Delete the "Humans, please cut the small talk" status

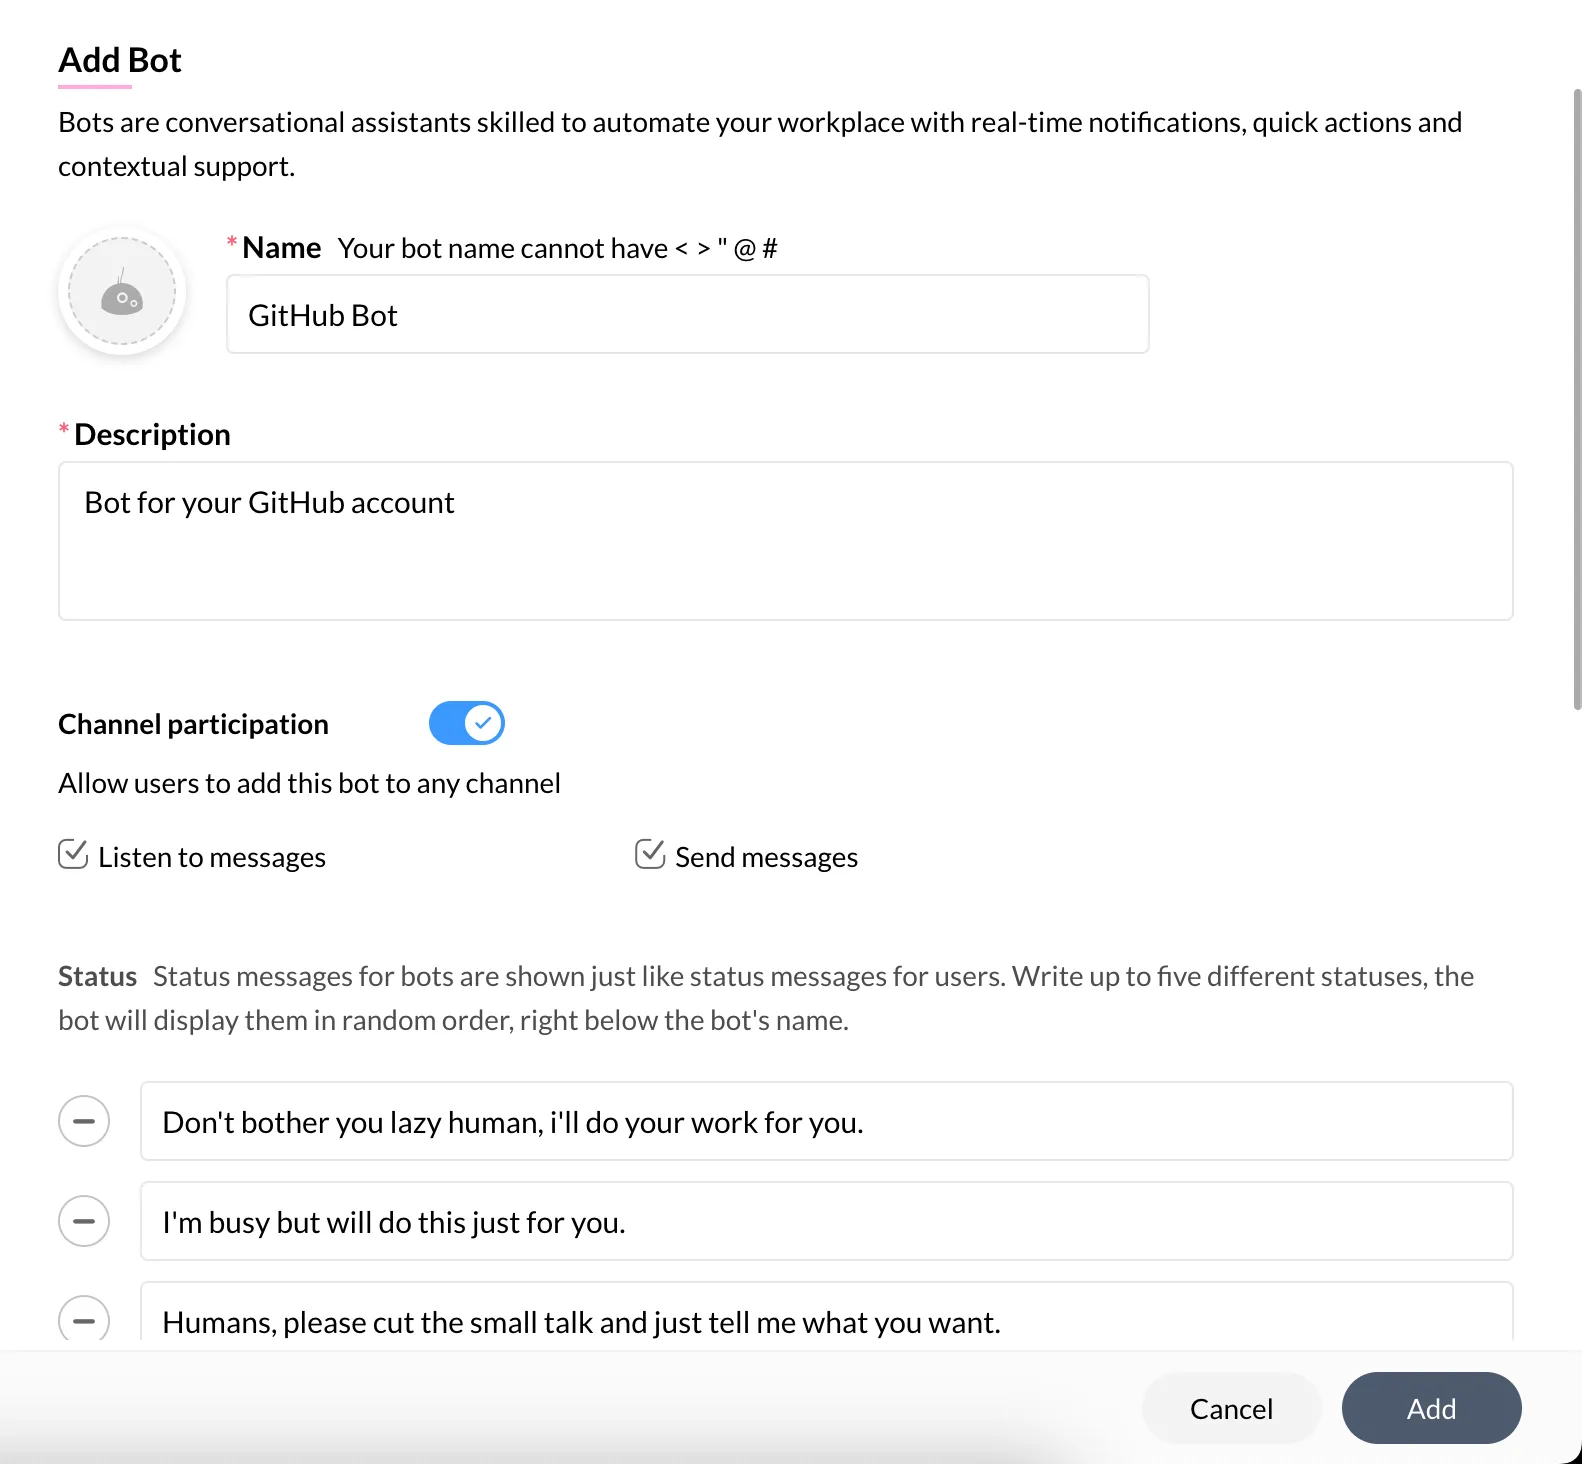(84, 1320)
